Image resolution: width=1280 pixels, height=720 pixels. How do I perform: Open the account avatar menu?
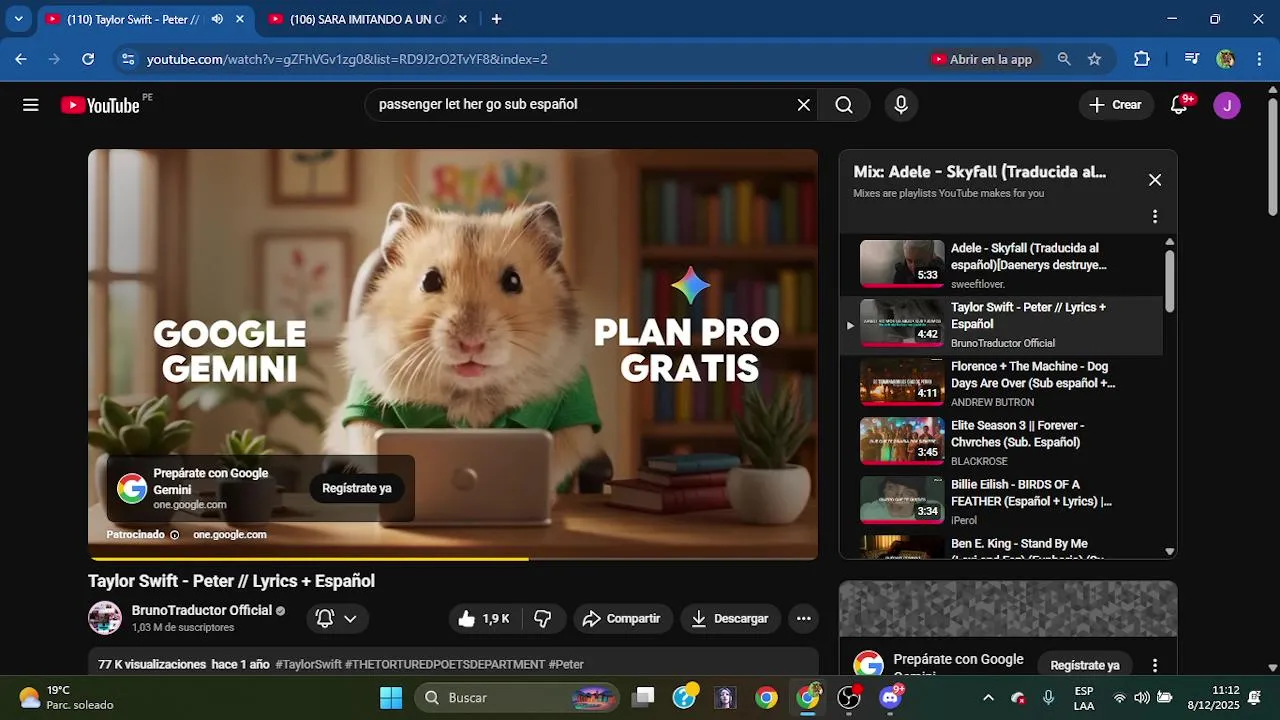click(1227, 105)
